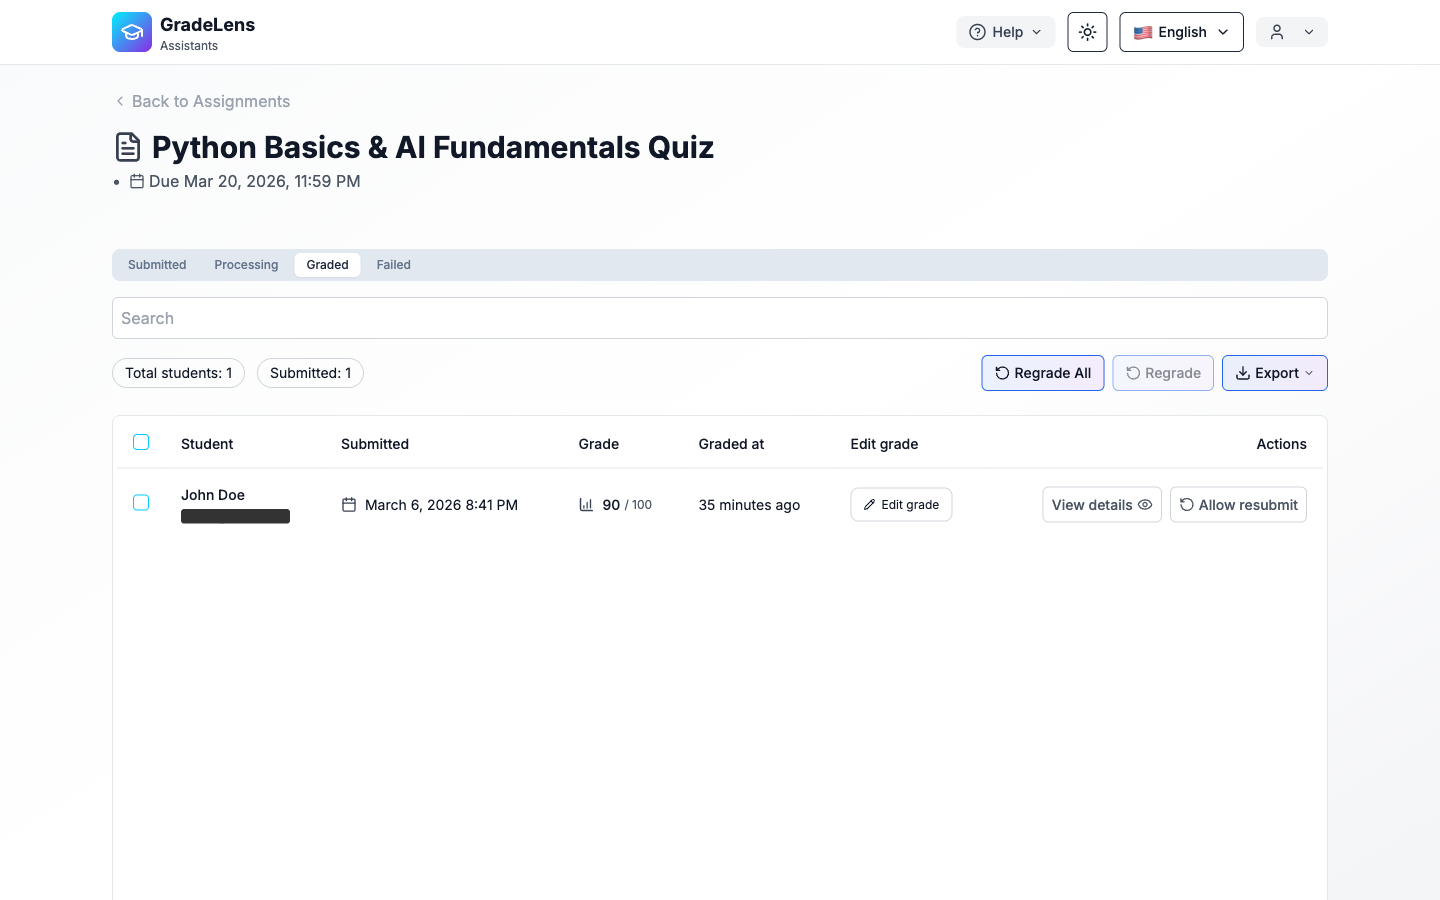Check the John Doe row checkbox
1440x900 pixels.
[141, 503]
